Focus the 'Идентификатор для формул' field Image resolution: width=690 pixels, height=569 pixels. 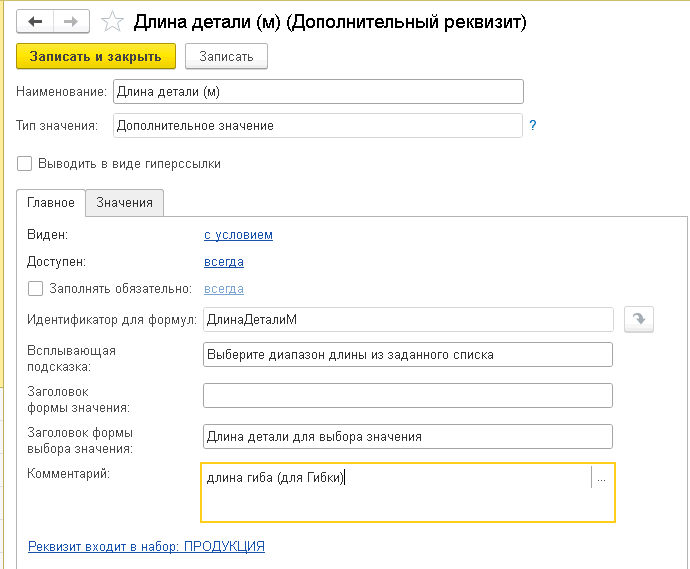[x=407, y=319]
